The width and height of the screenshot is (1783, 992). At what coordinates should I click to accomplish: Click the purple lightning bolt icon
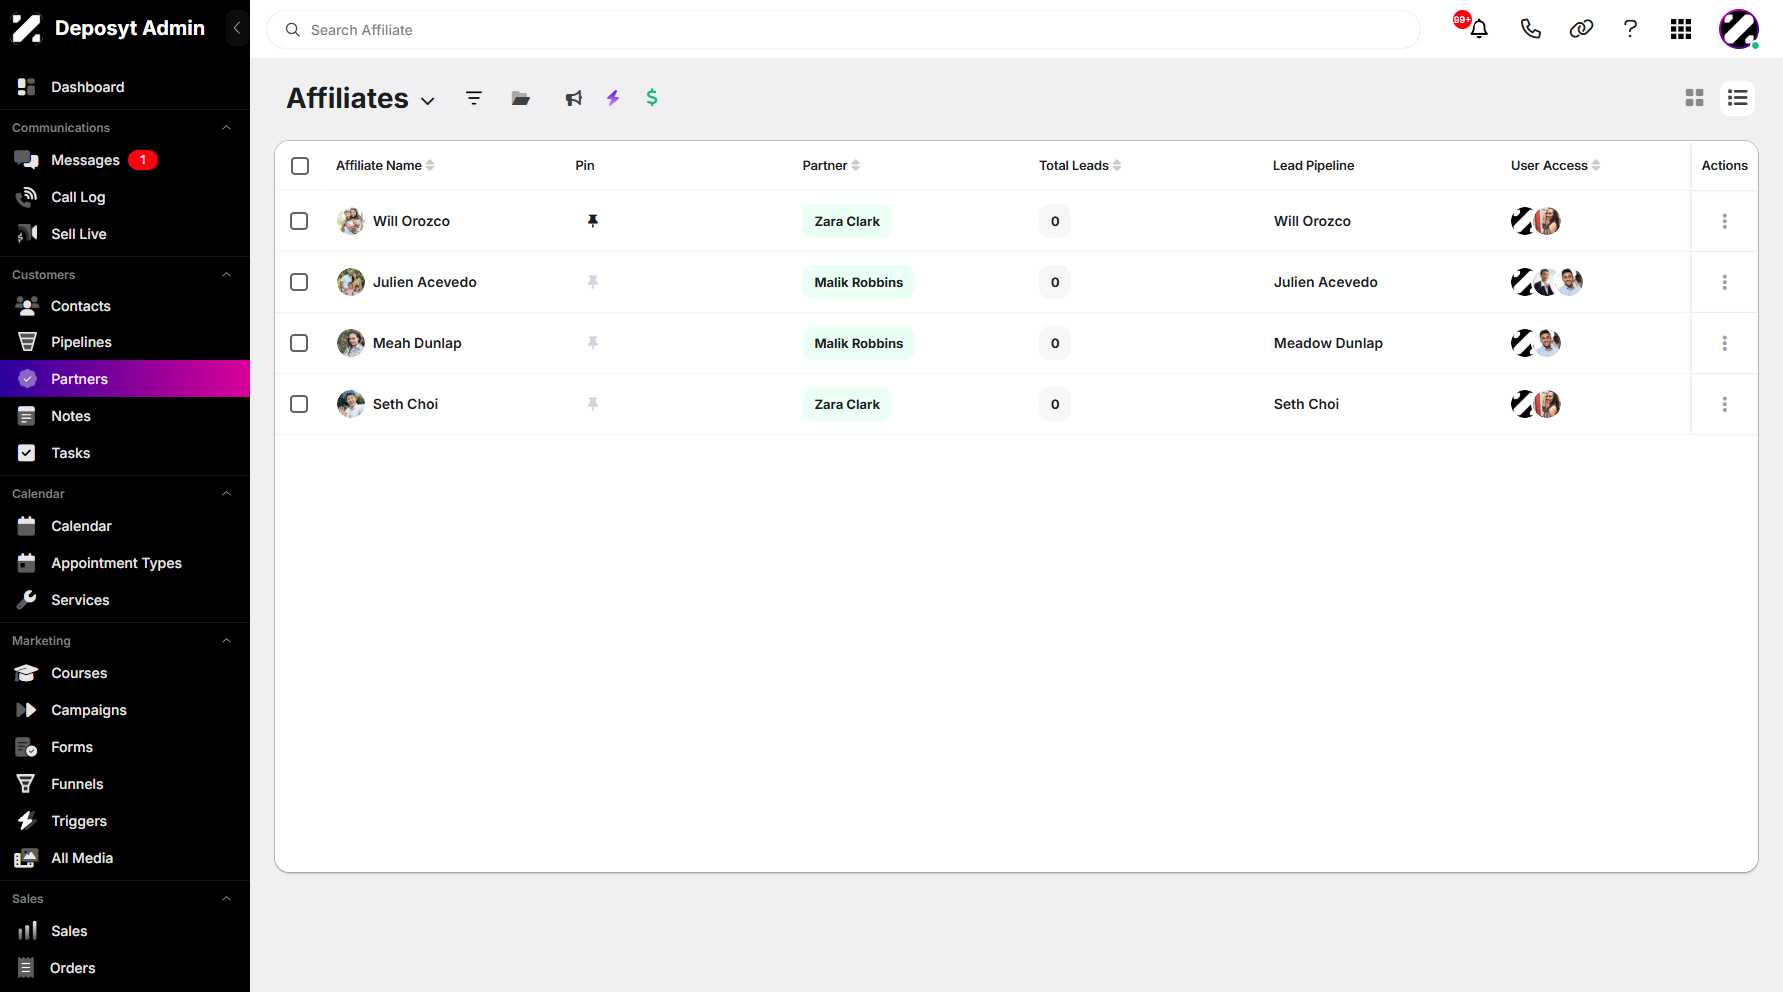tap(613, 98)
